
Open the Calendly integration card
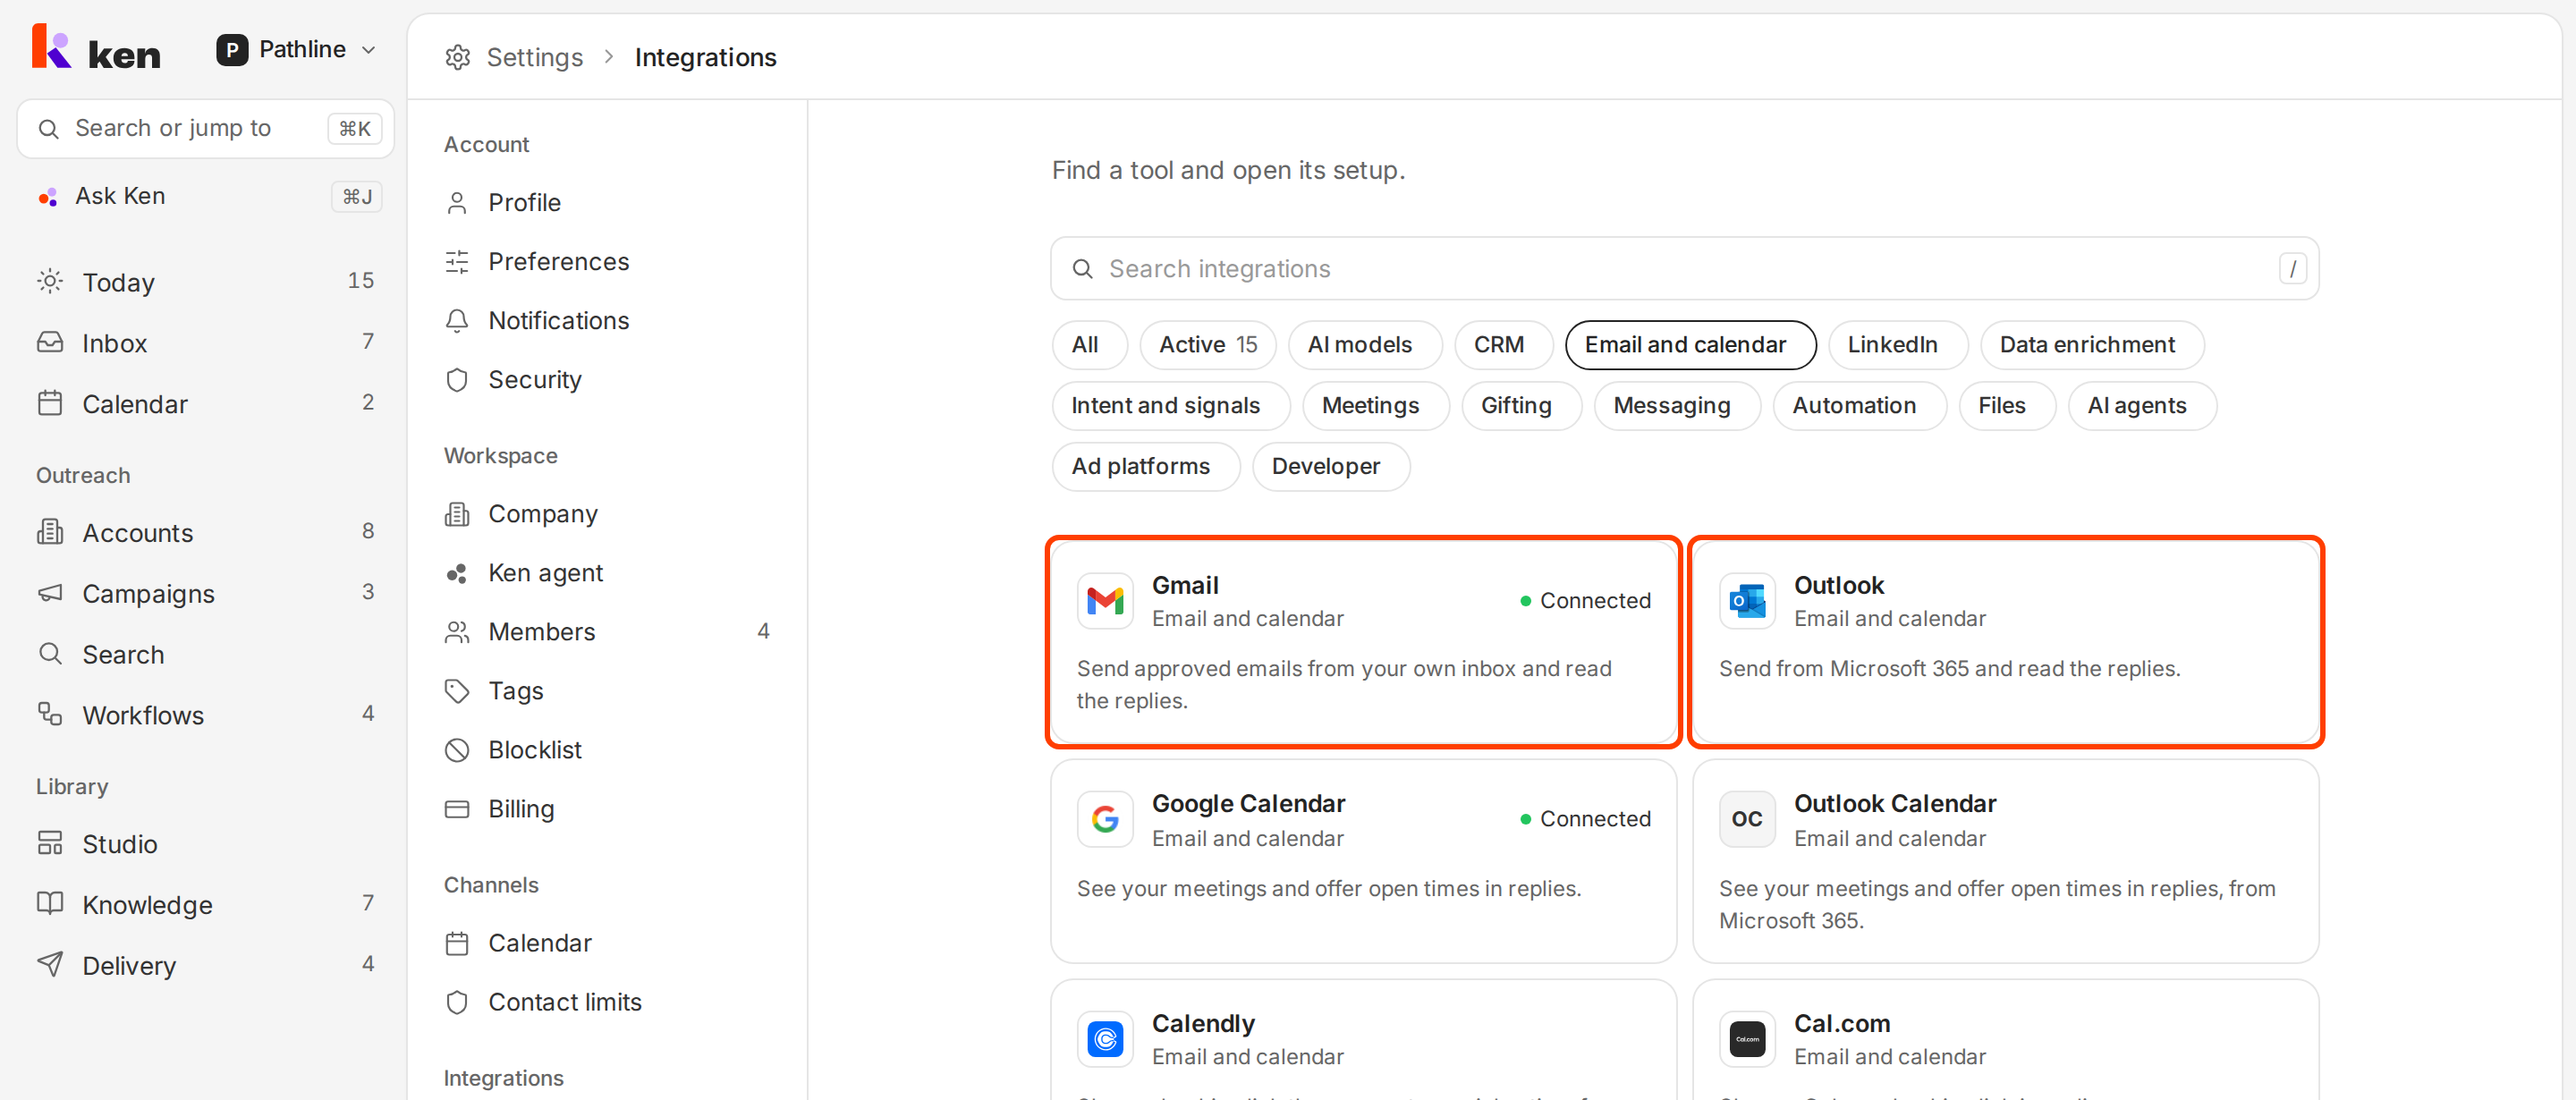[1364, 1040]
